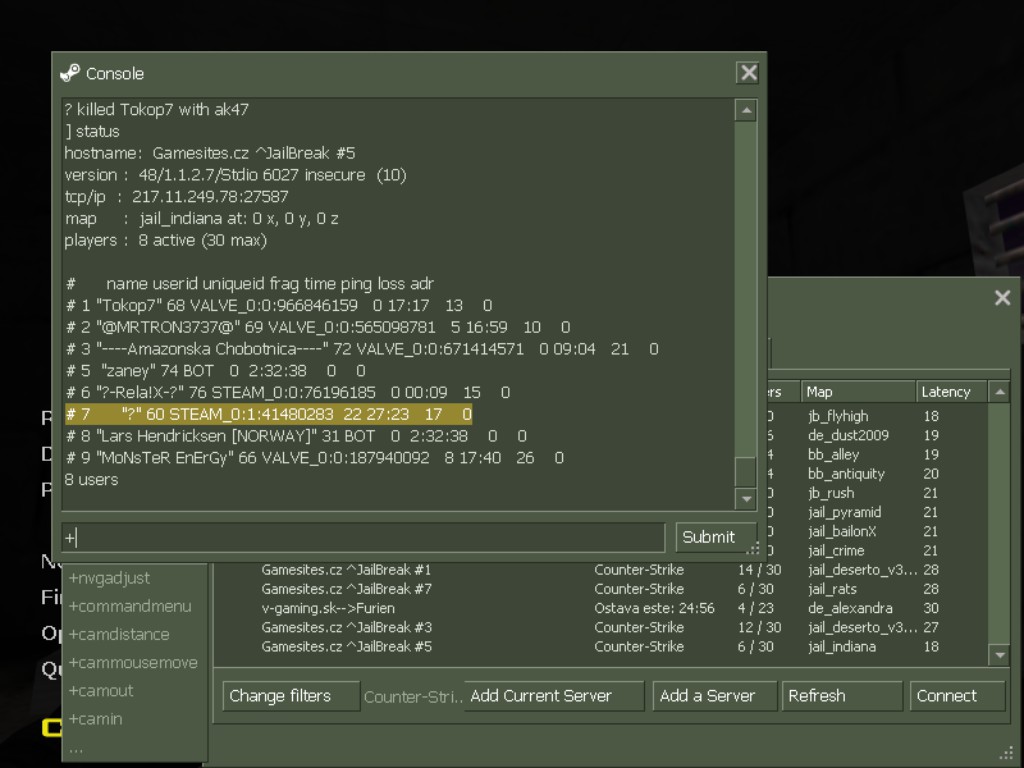Click the highlighted player #7 console line
This screenshot has height=768, width=1024.
tap(268, 414)
